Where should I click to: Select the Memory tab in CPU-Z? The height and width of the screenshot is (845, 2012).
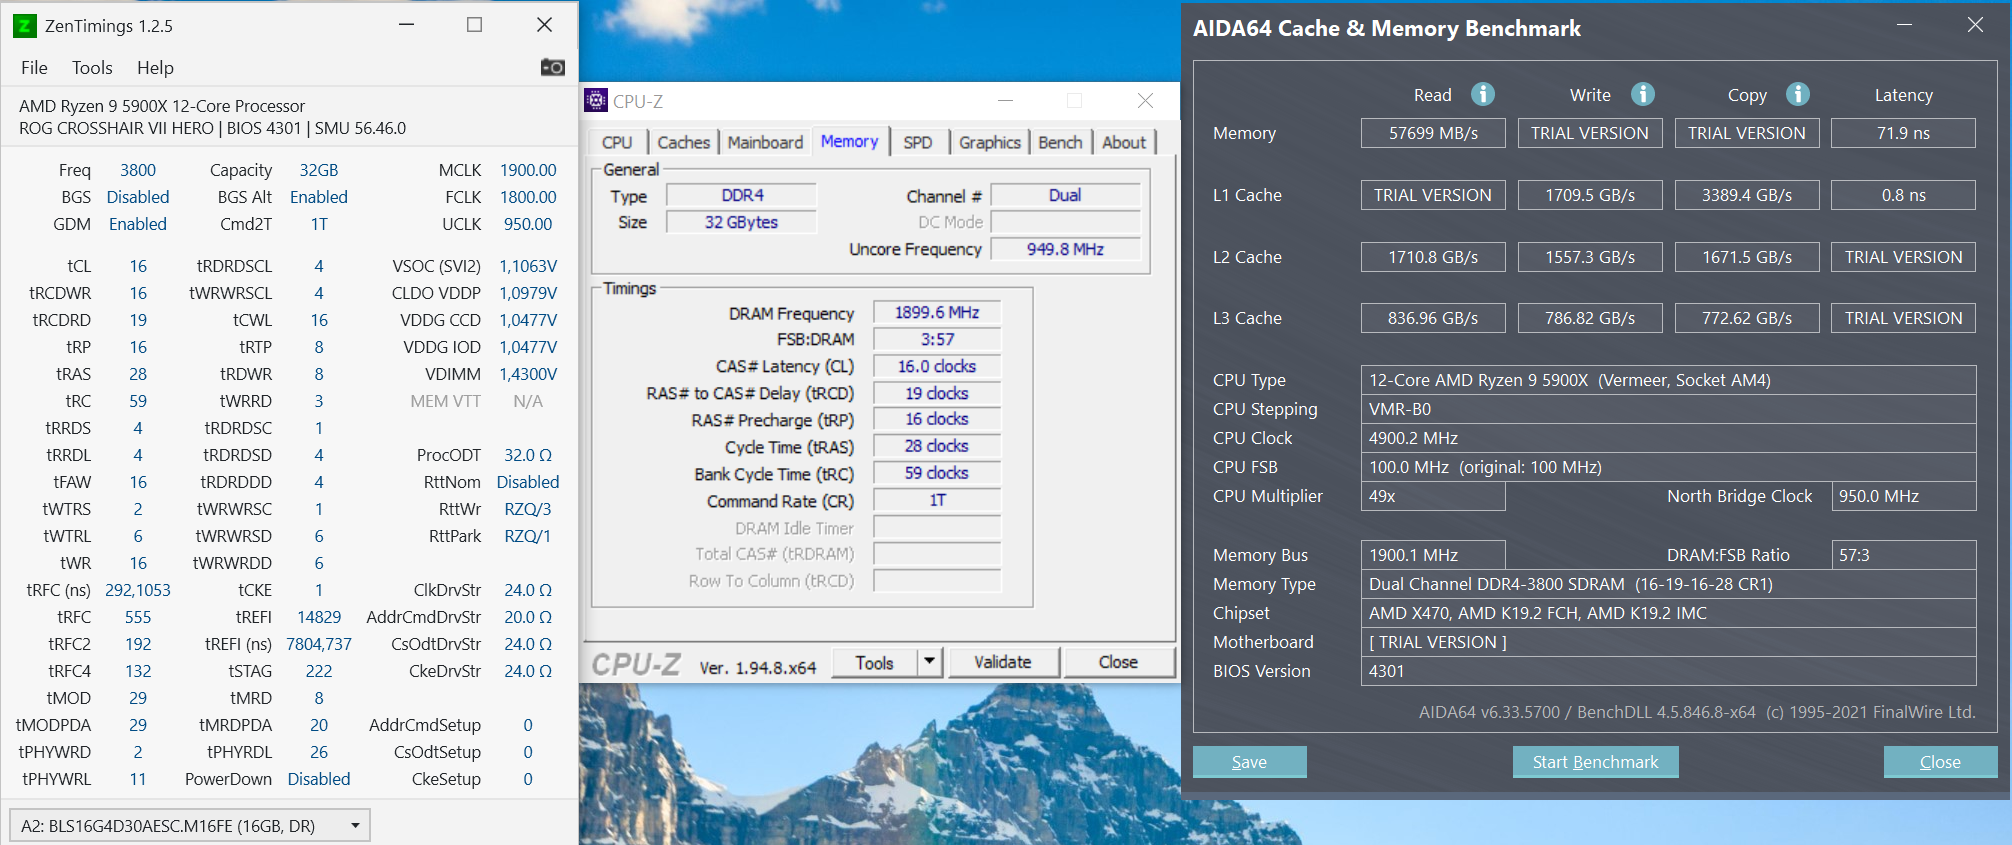[x=849, y=141]
